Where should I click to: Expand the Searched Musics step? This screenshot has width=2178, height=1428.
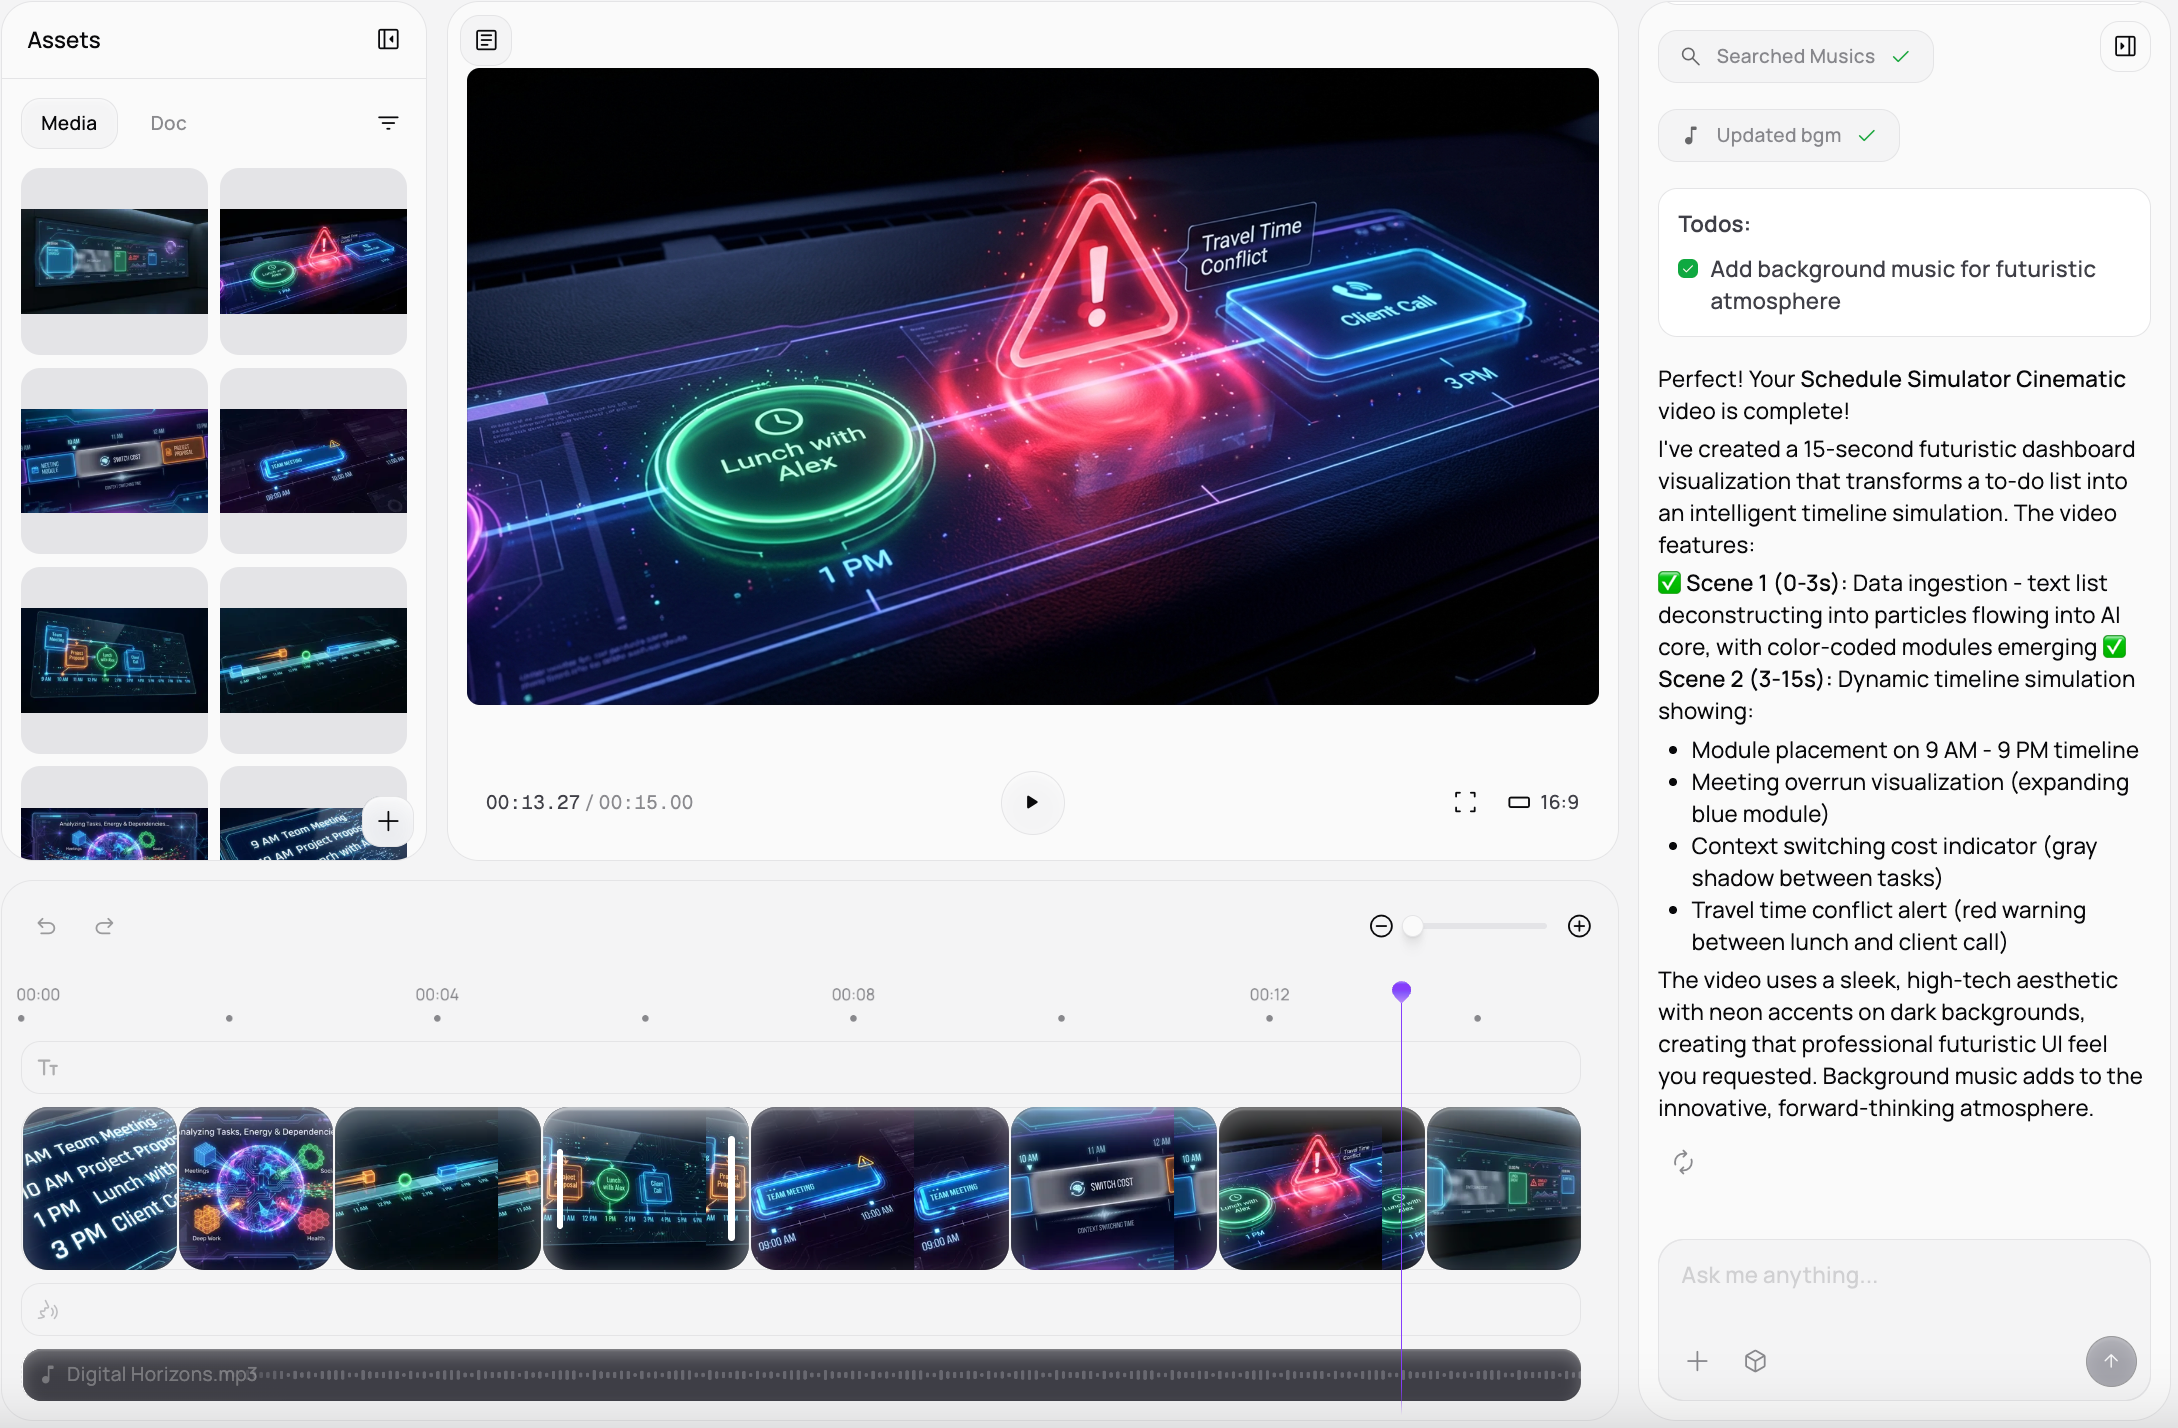pyautogui.click(x=1795, y=56)
